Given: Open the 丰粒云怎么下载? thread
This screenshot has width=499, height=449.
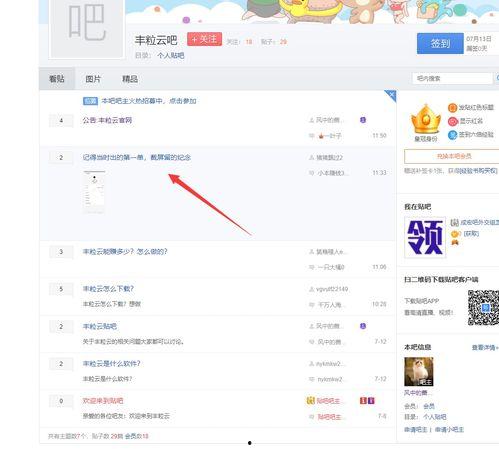Looking at the screenshot, I should coord(108,289).
